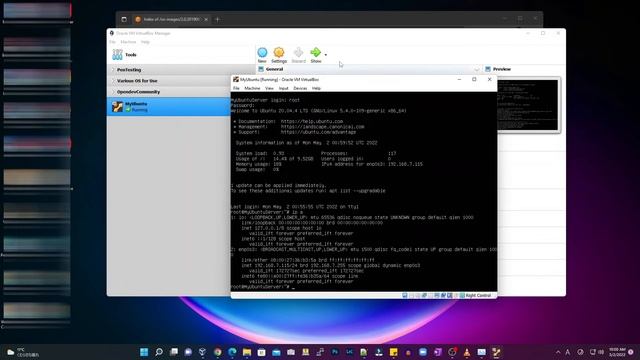Open Input menu in MyUbuntu VM window
The image size is (640, 360).
point(283,88)
